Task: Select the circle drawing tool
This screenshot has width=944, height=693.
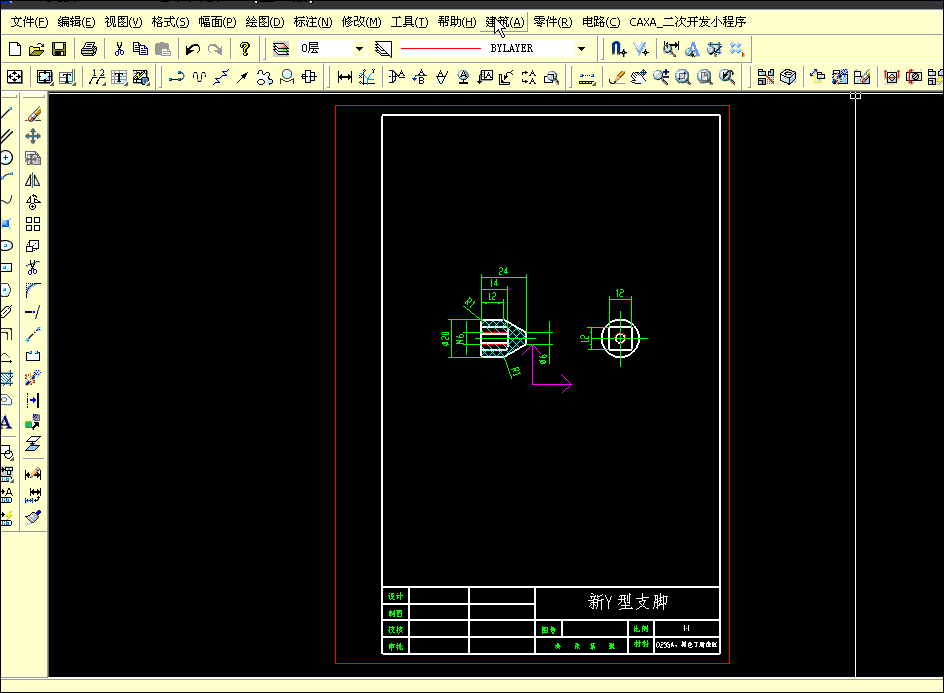Action: pos(6,158)
